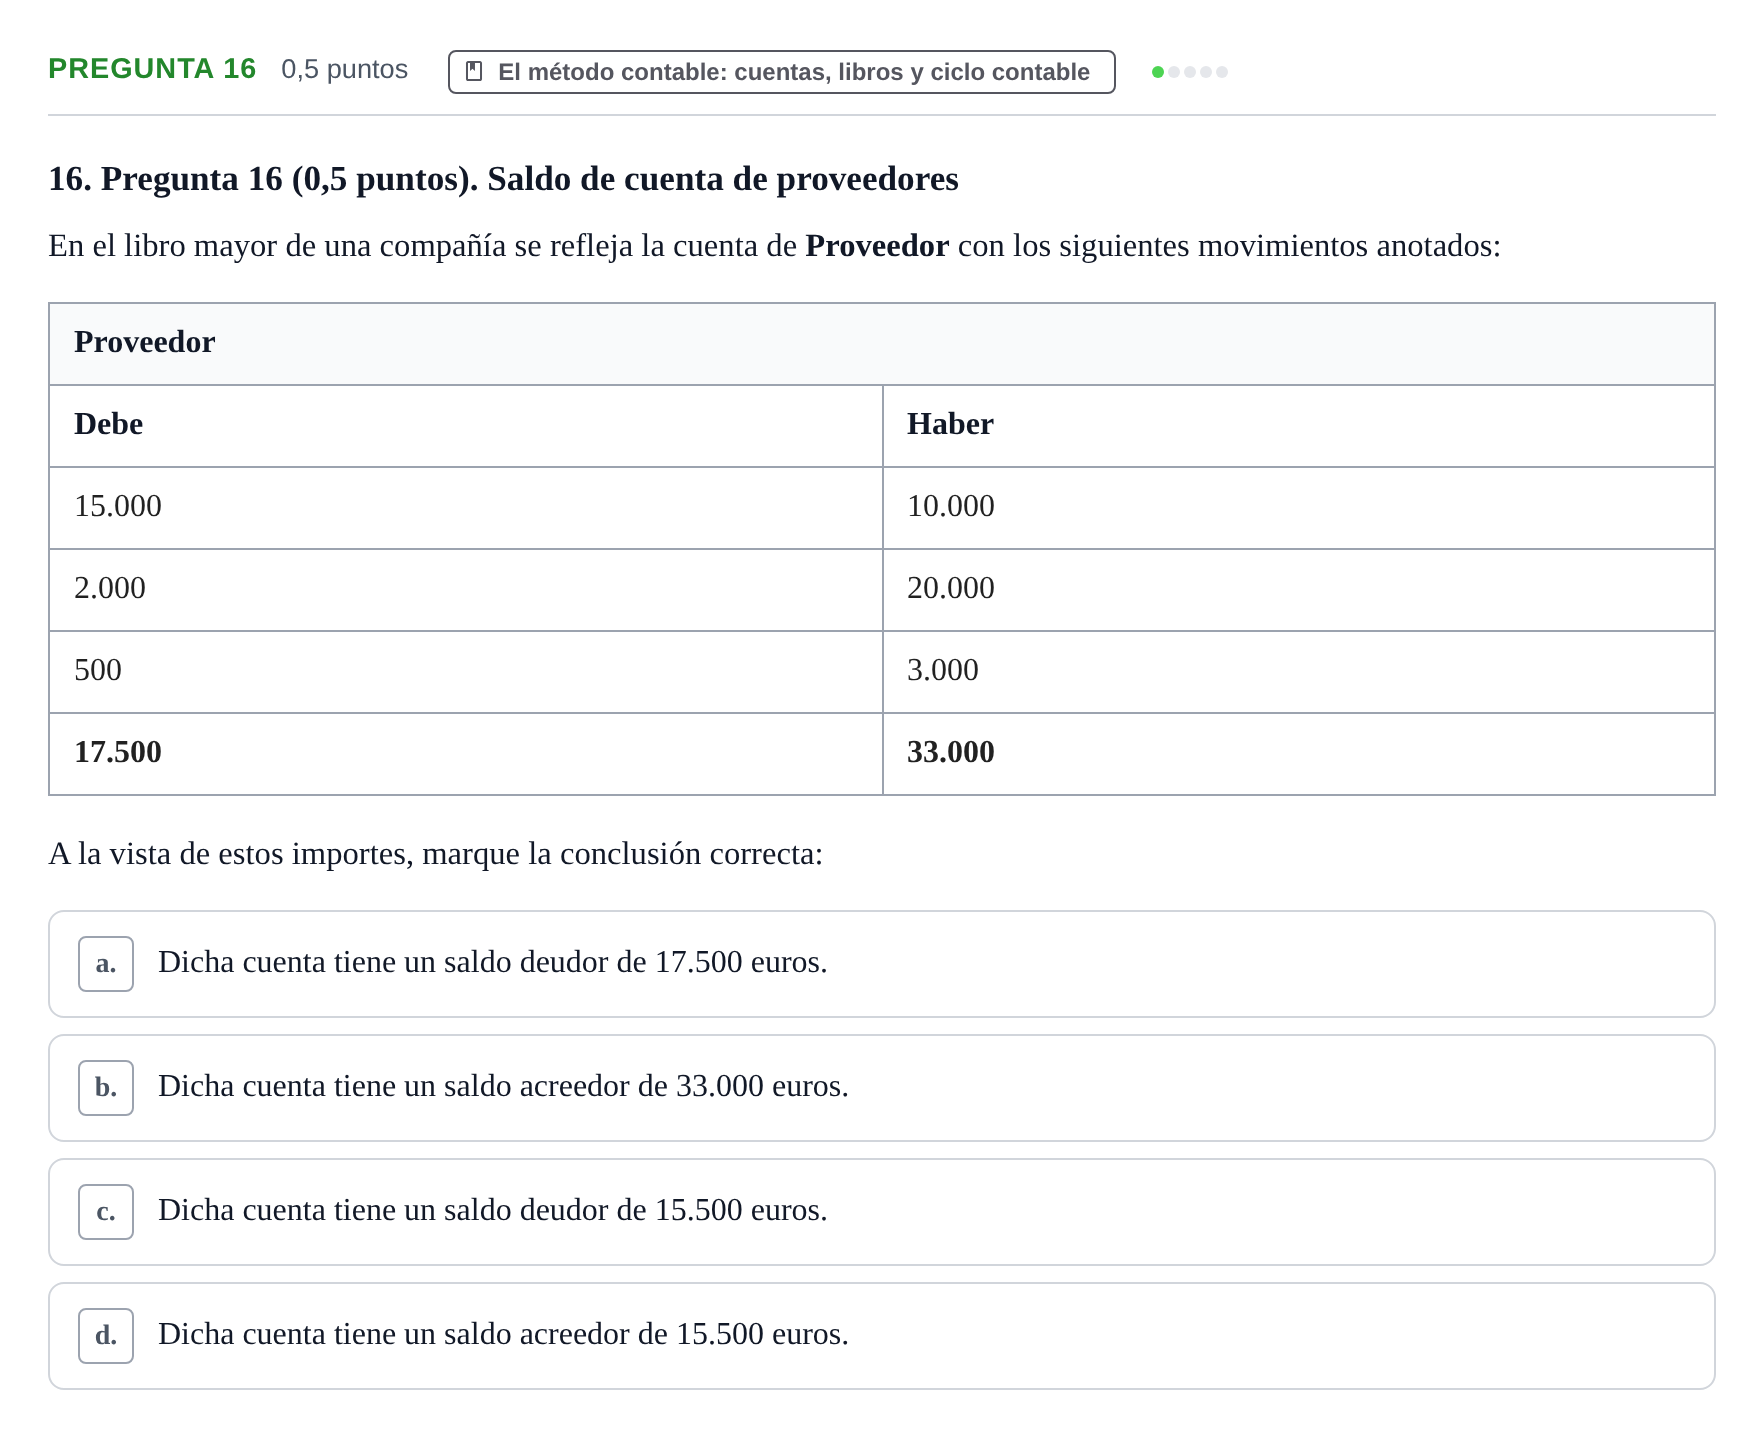
Task: Click the Debe cell '2.000'
Action: 466,590
